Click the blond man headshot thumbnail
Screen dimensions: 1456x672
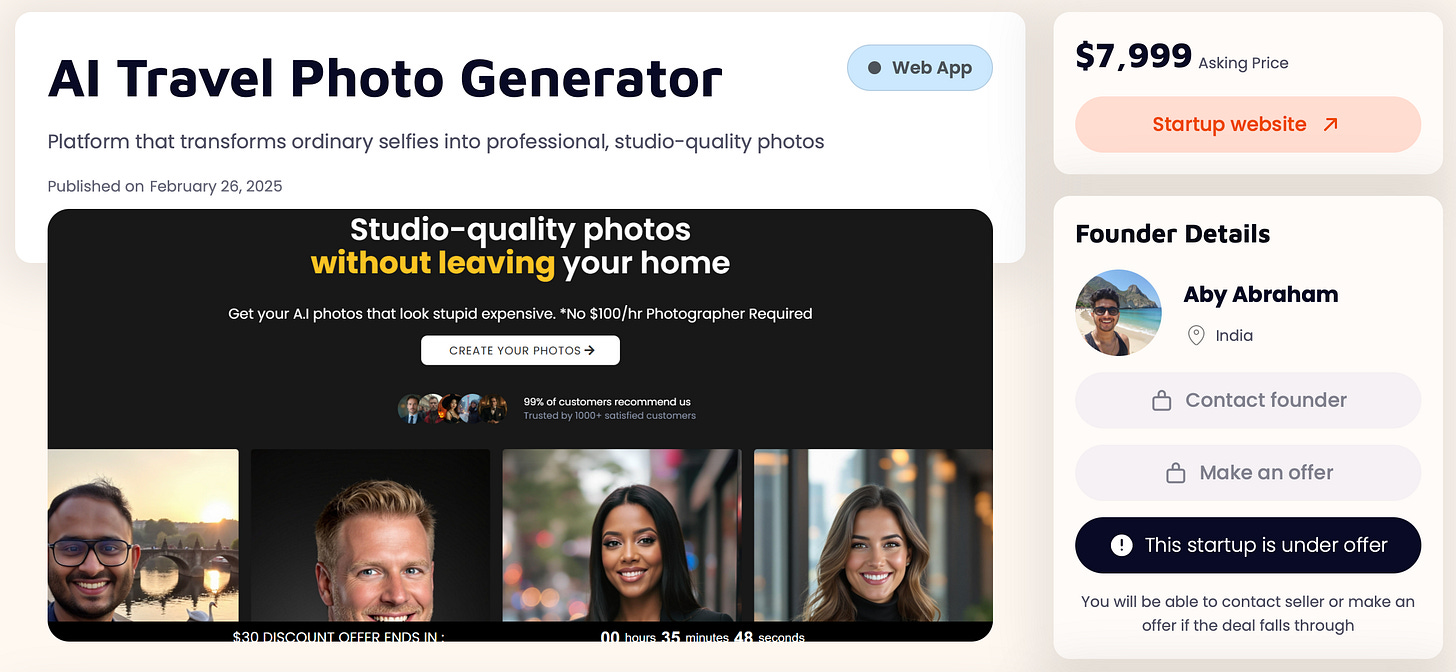tap(370, 535)
